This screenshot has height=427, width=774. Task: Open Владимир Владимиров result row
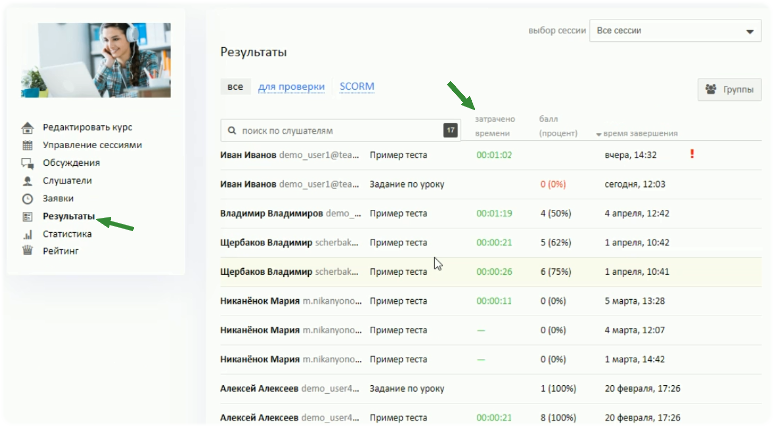271,213
